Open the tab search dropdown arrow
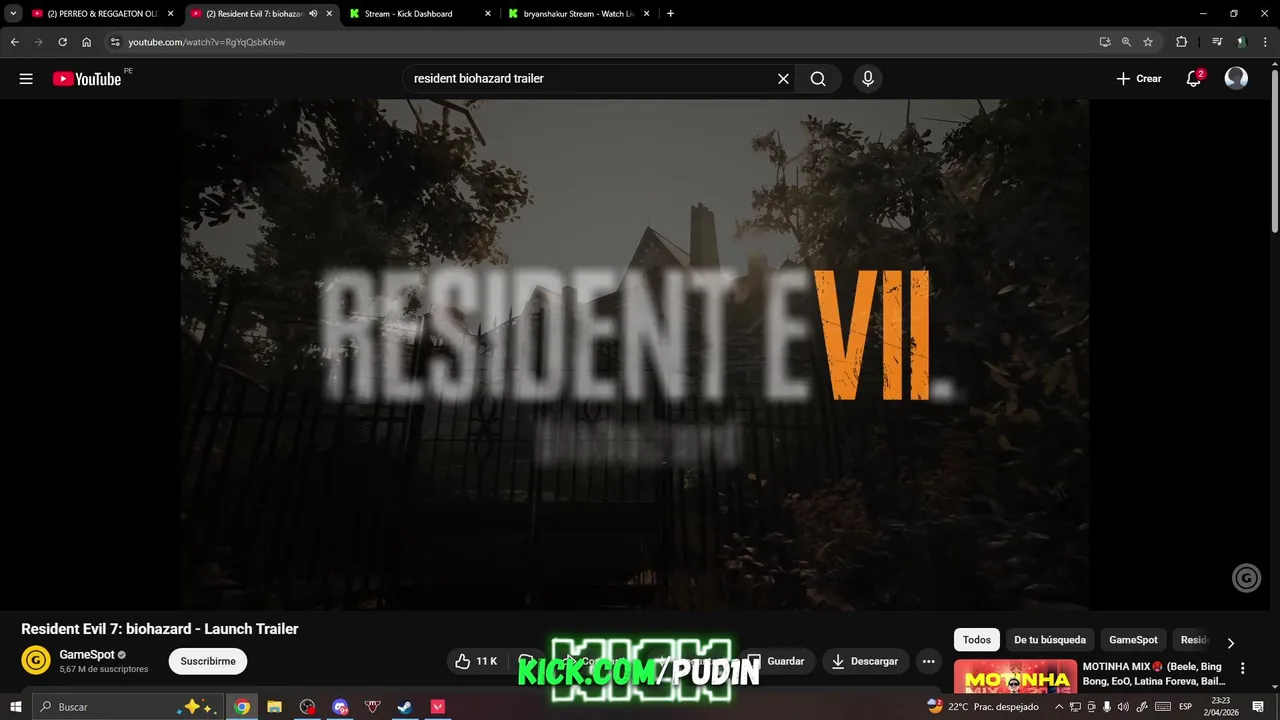The height and width of the screenshot is (720, 1280). (13, 14)
